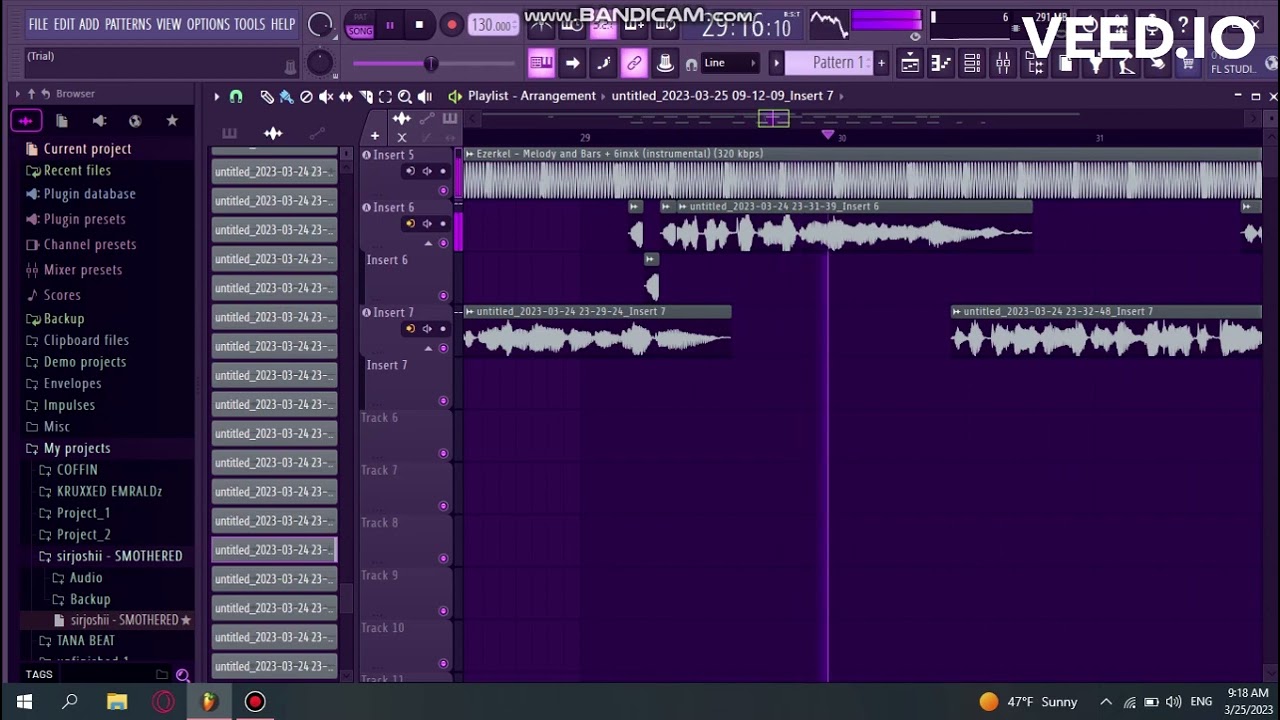Show audio clips in the picker panel
This screenshot has height=720, width=1280.
(x=272, y=134)
